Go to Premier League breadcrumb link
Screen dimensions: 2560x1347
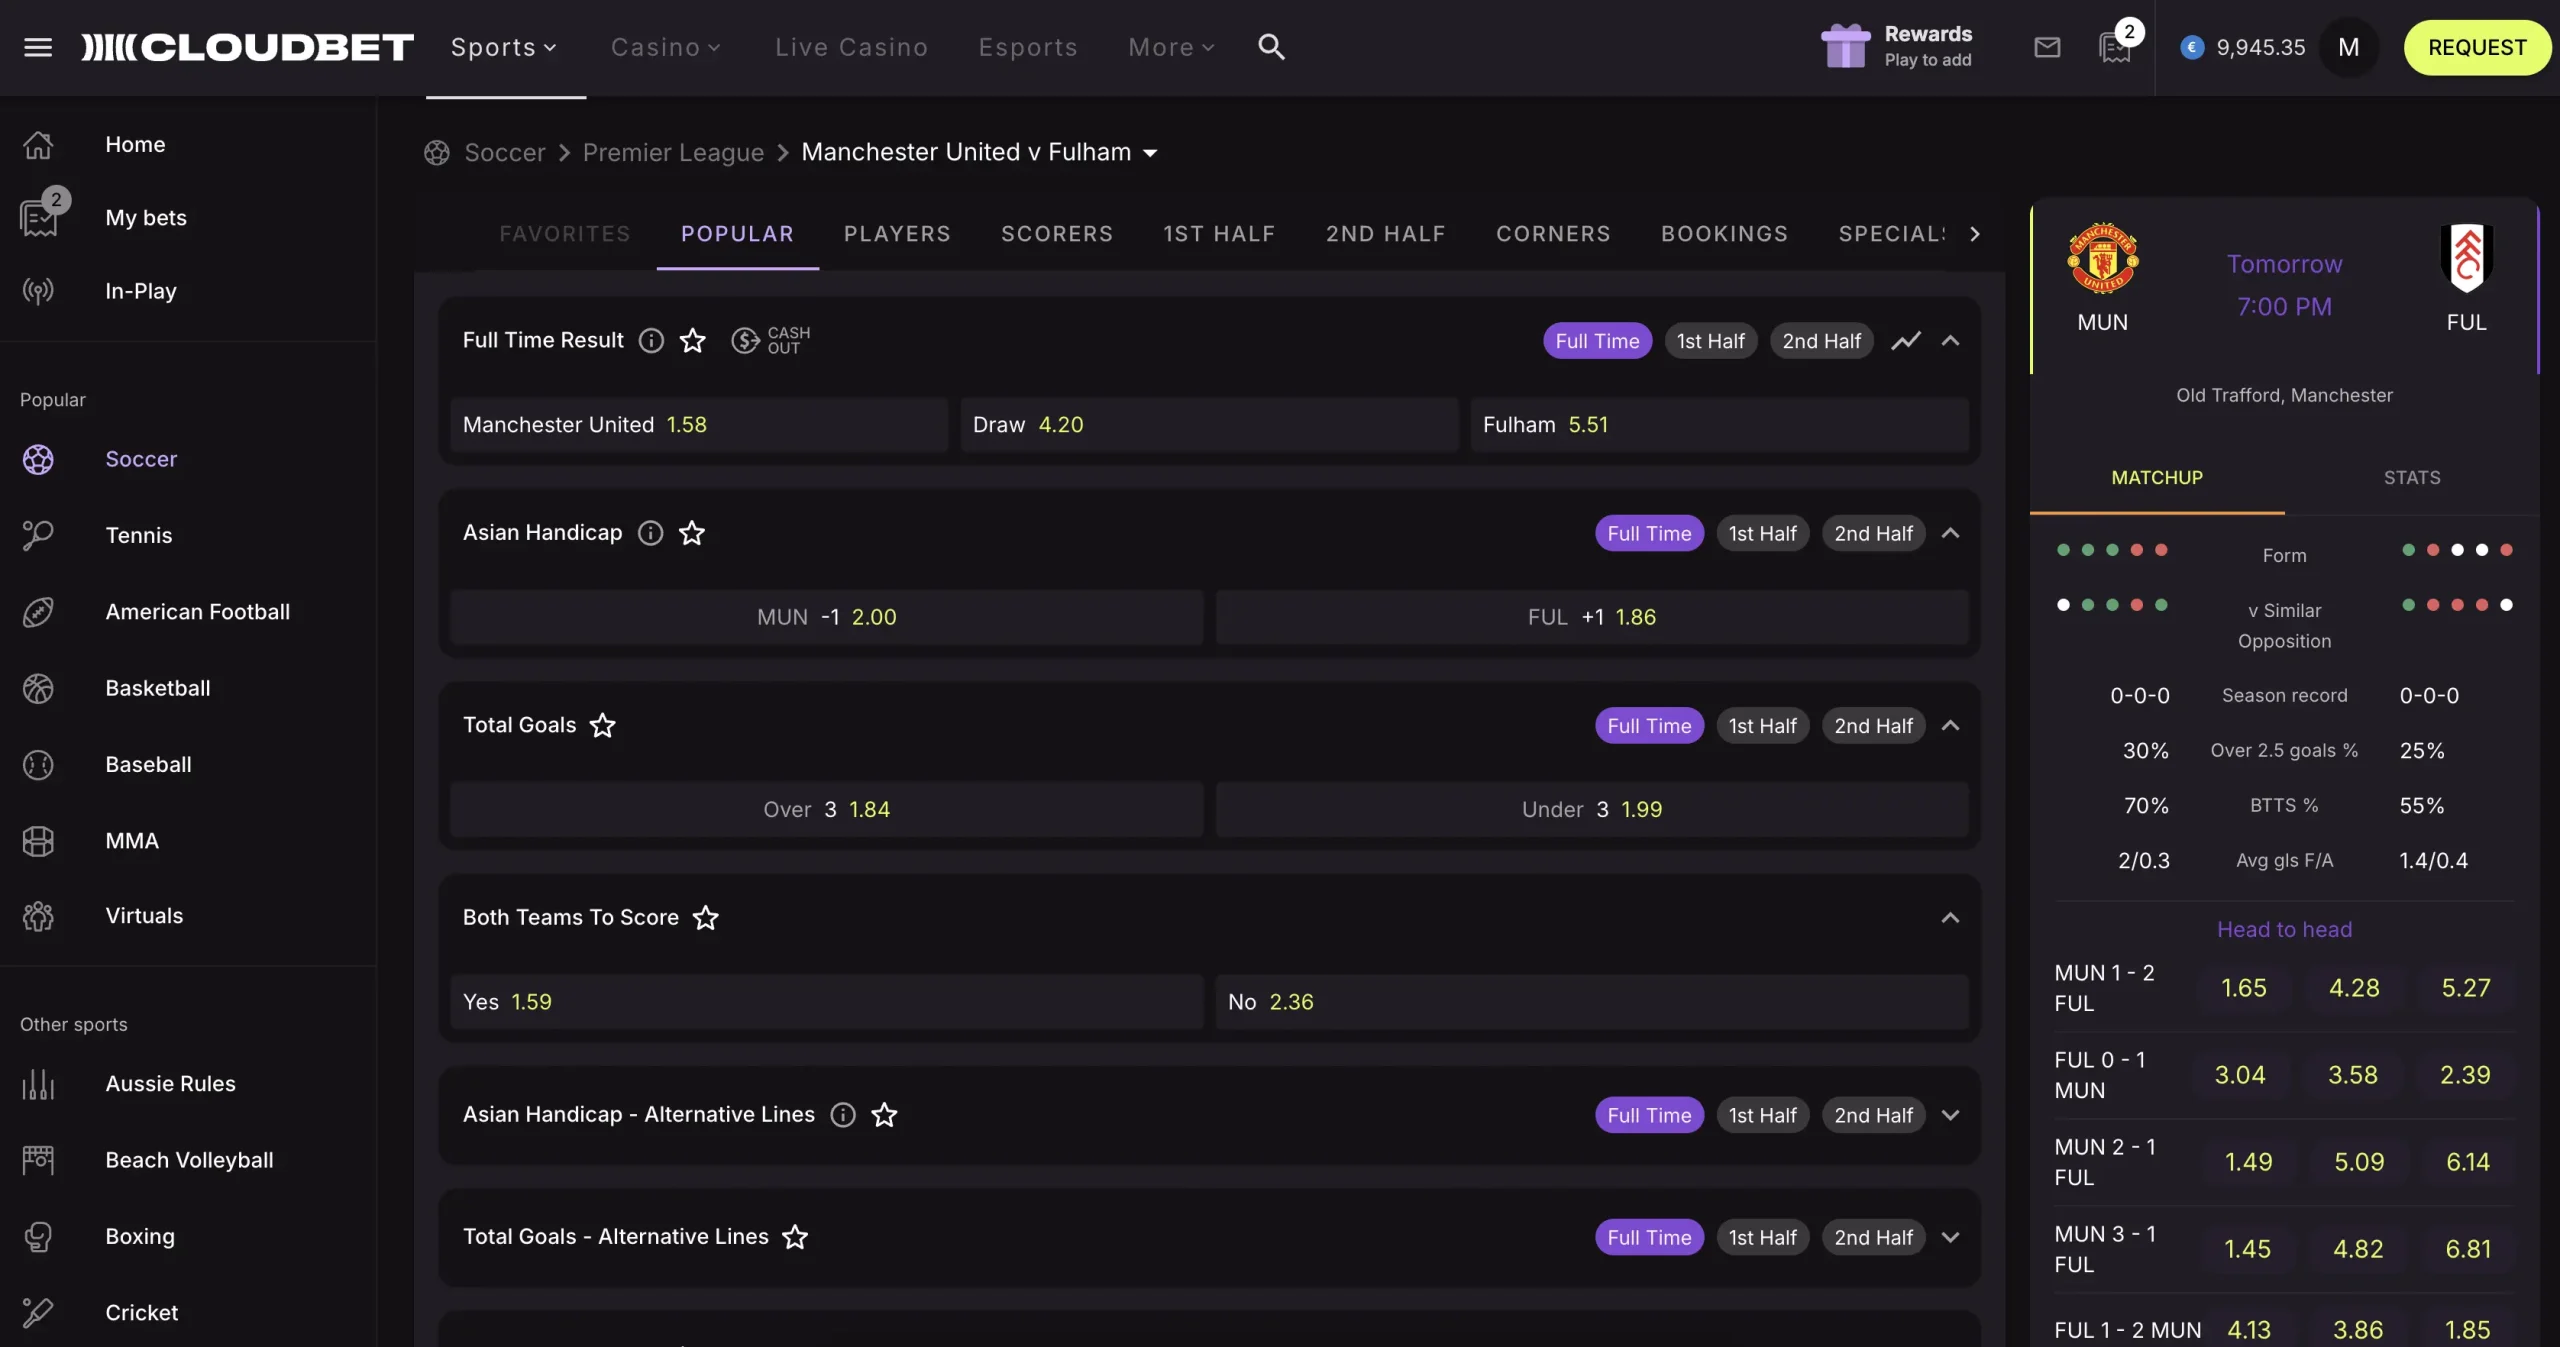(x=673, y=152)
